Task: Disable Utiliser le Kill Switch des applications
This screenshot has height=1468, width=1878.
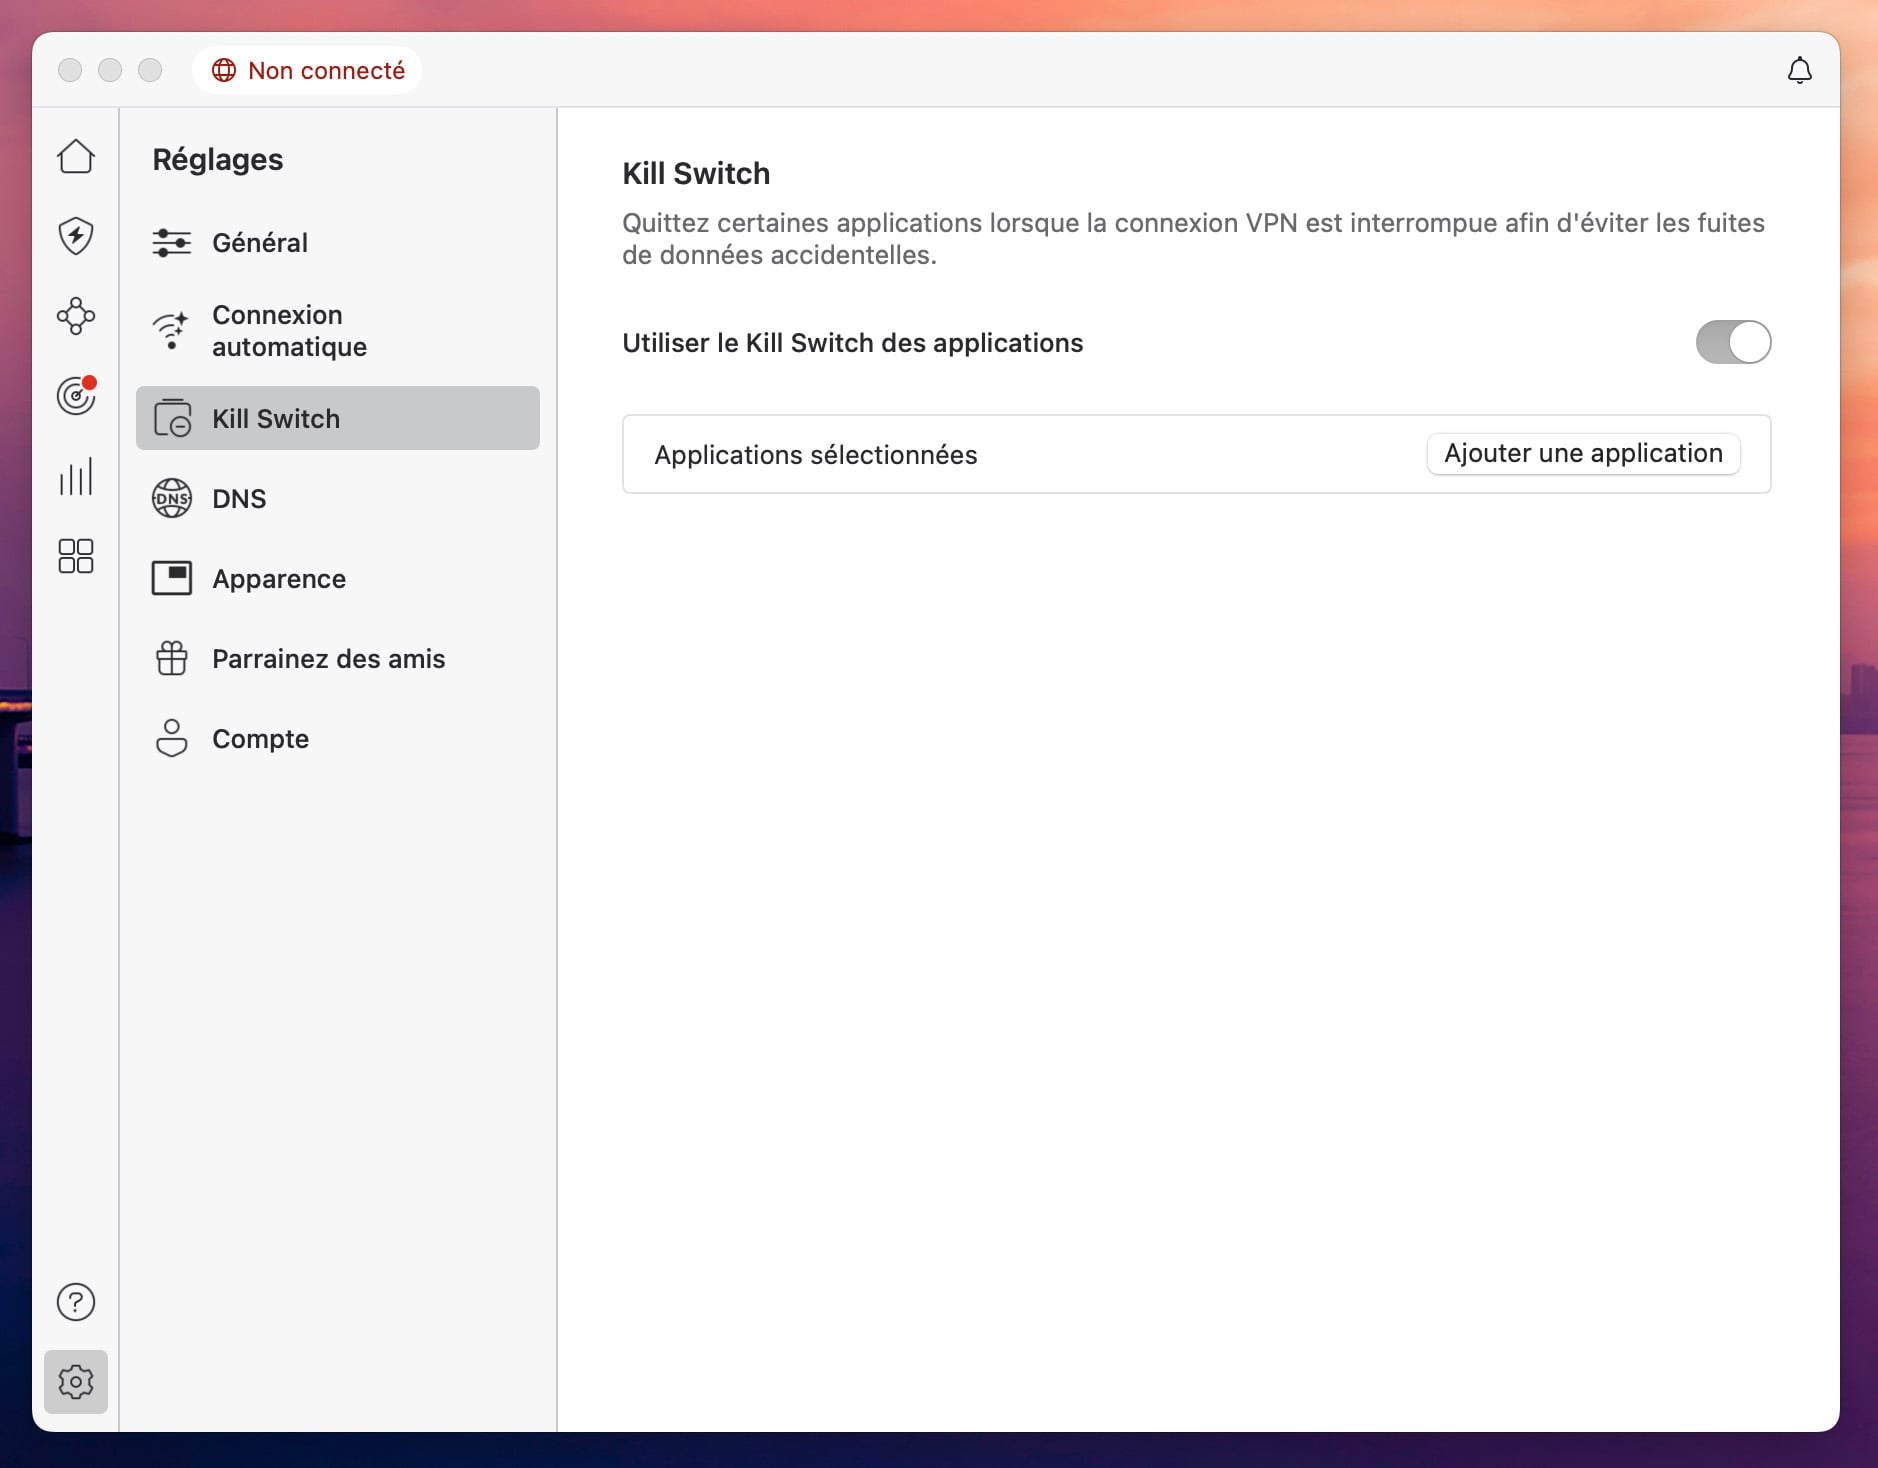Action: tap(1731, 342)
